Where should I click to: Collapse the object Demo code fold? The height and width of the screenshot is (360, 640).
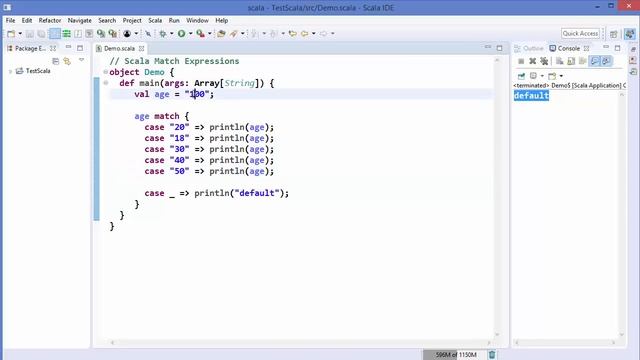pos(106,72)
